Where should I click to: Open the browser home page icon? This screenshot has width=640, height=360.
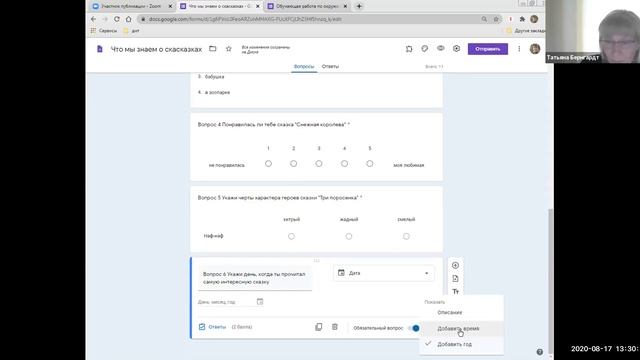click(129, 19)
